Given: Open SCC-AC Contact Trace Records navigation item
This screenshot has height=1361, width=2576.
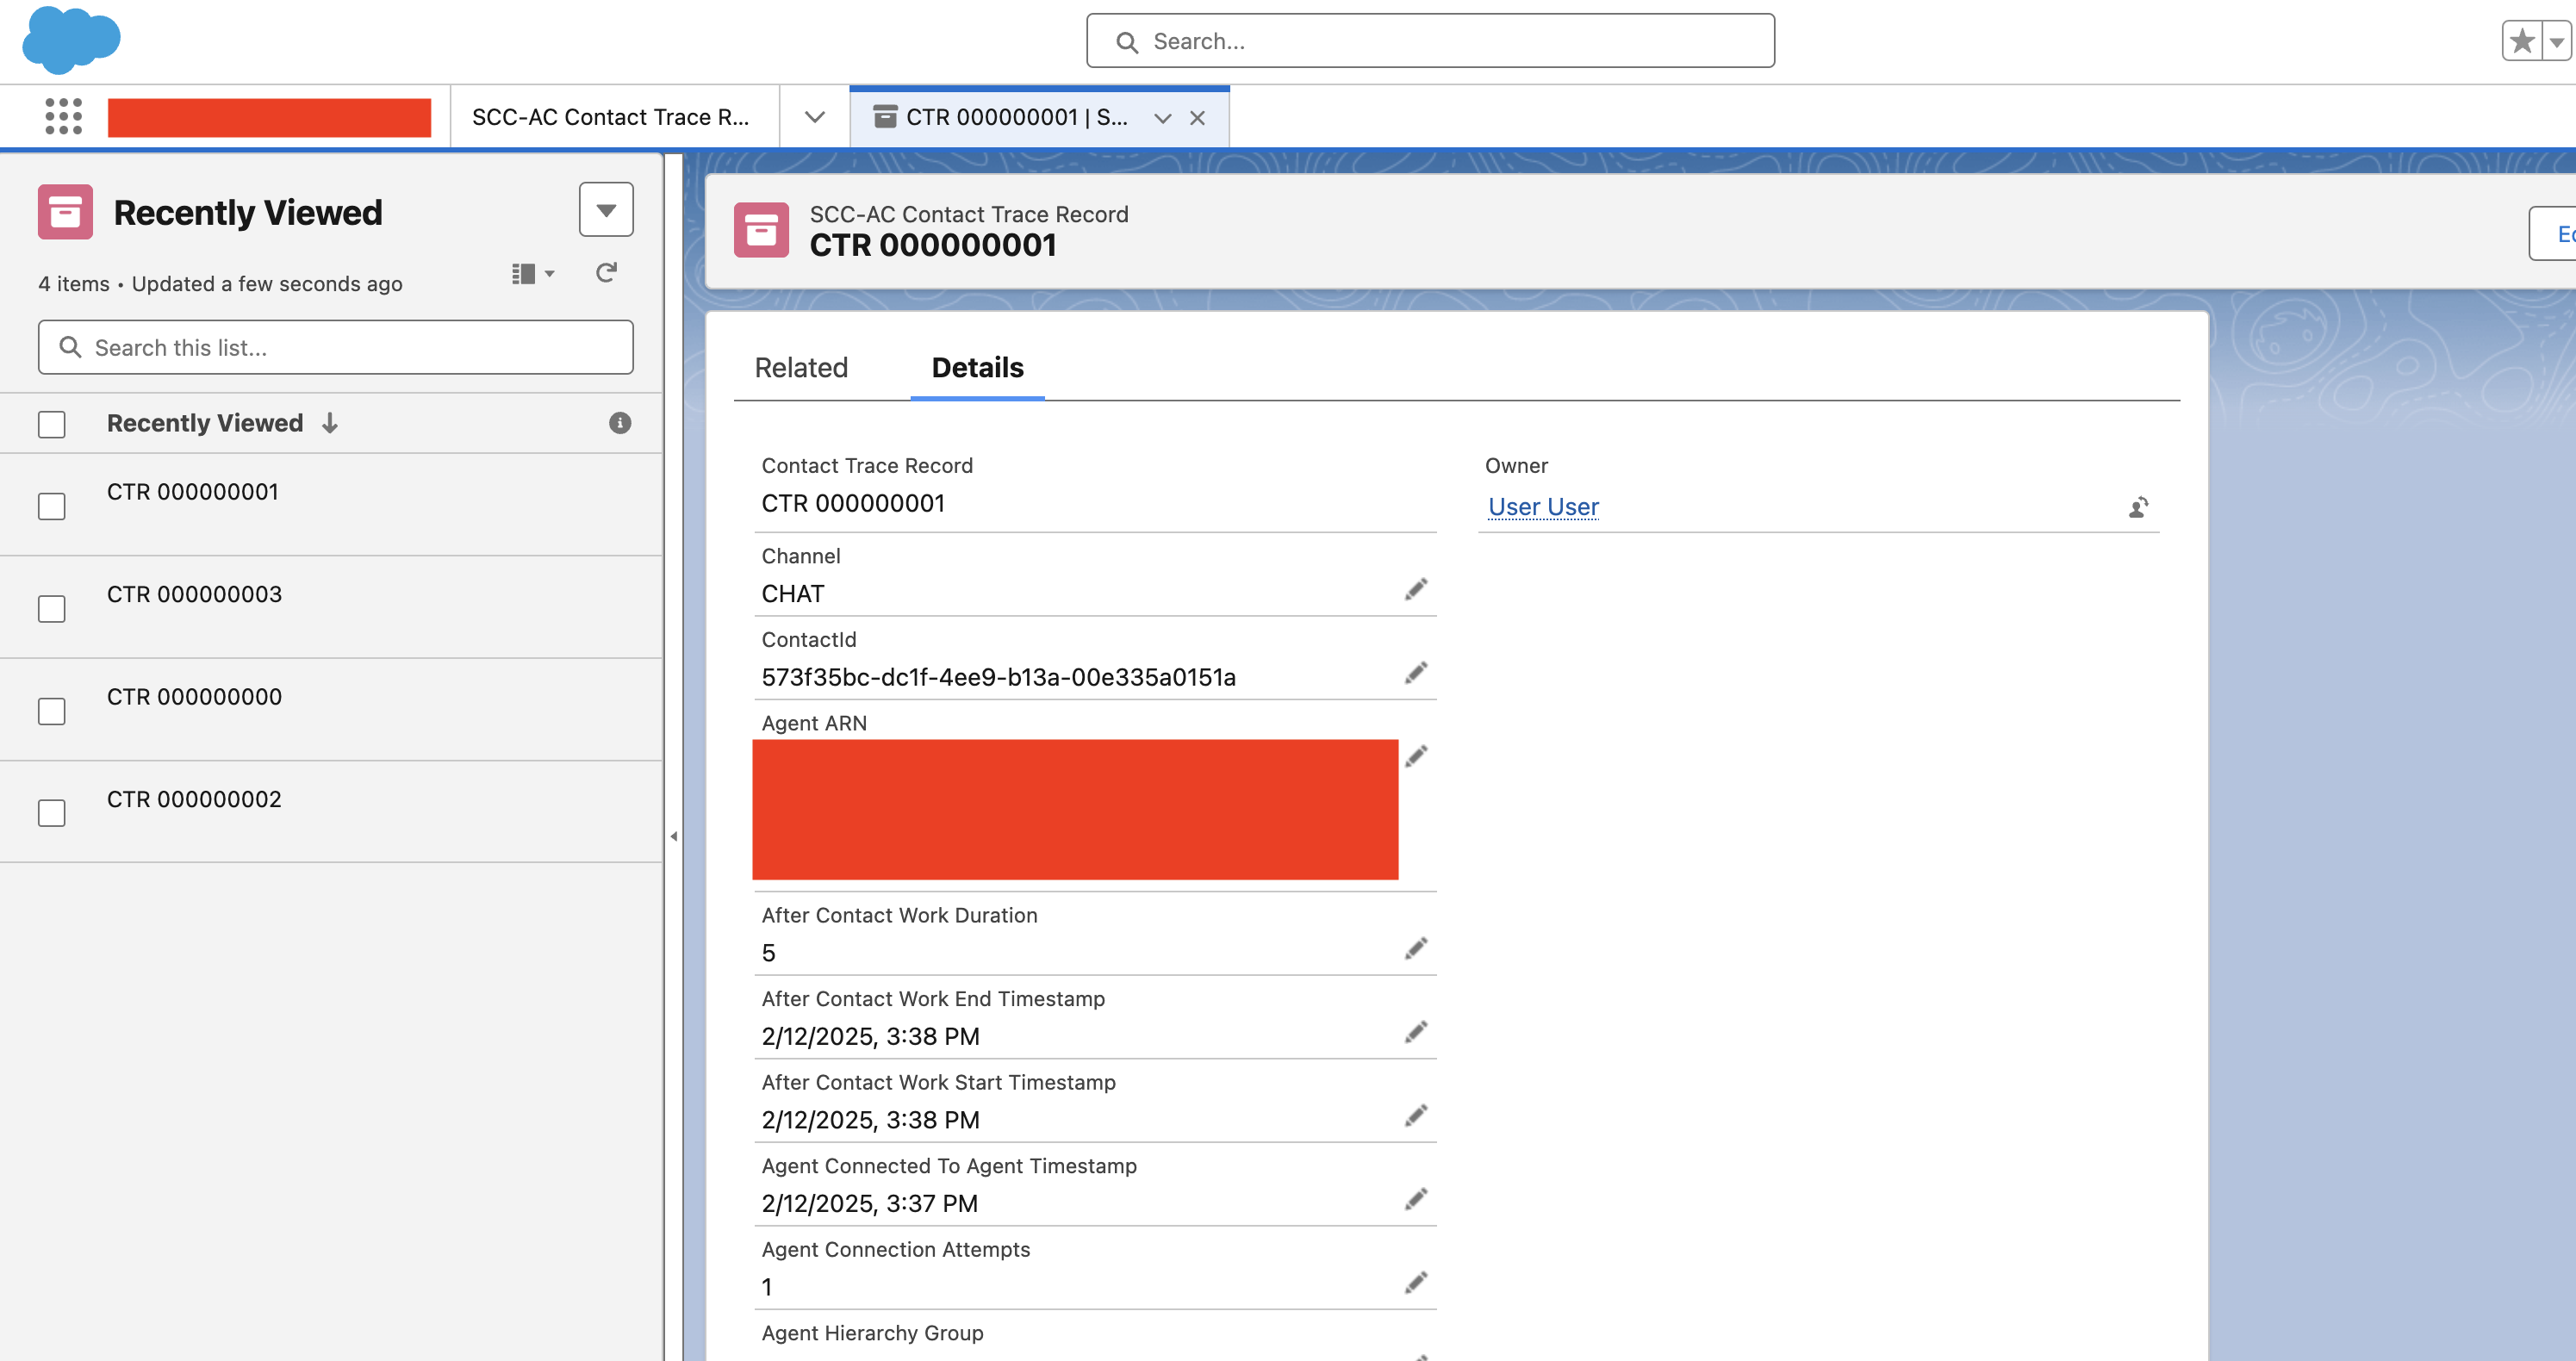Looking at the screenshot, I should tap(611, 117).
